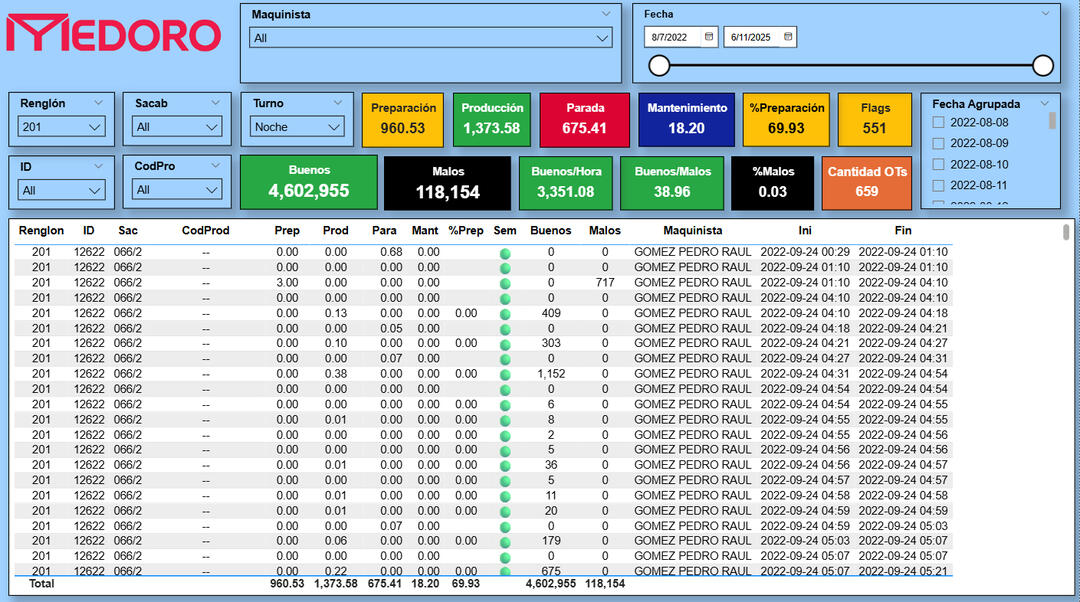Select the red Parada KPI card

click(585, 119)
